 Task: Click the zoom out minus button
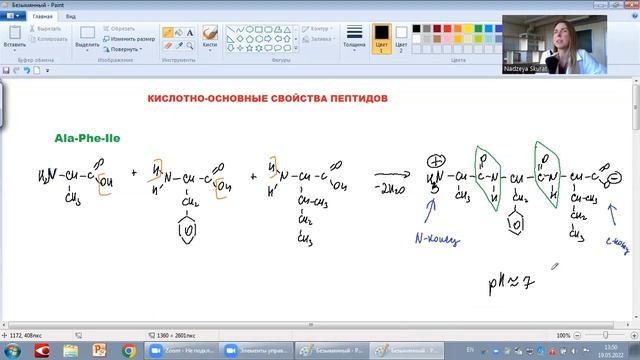tap(577, 335)
